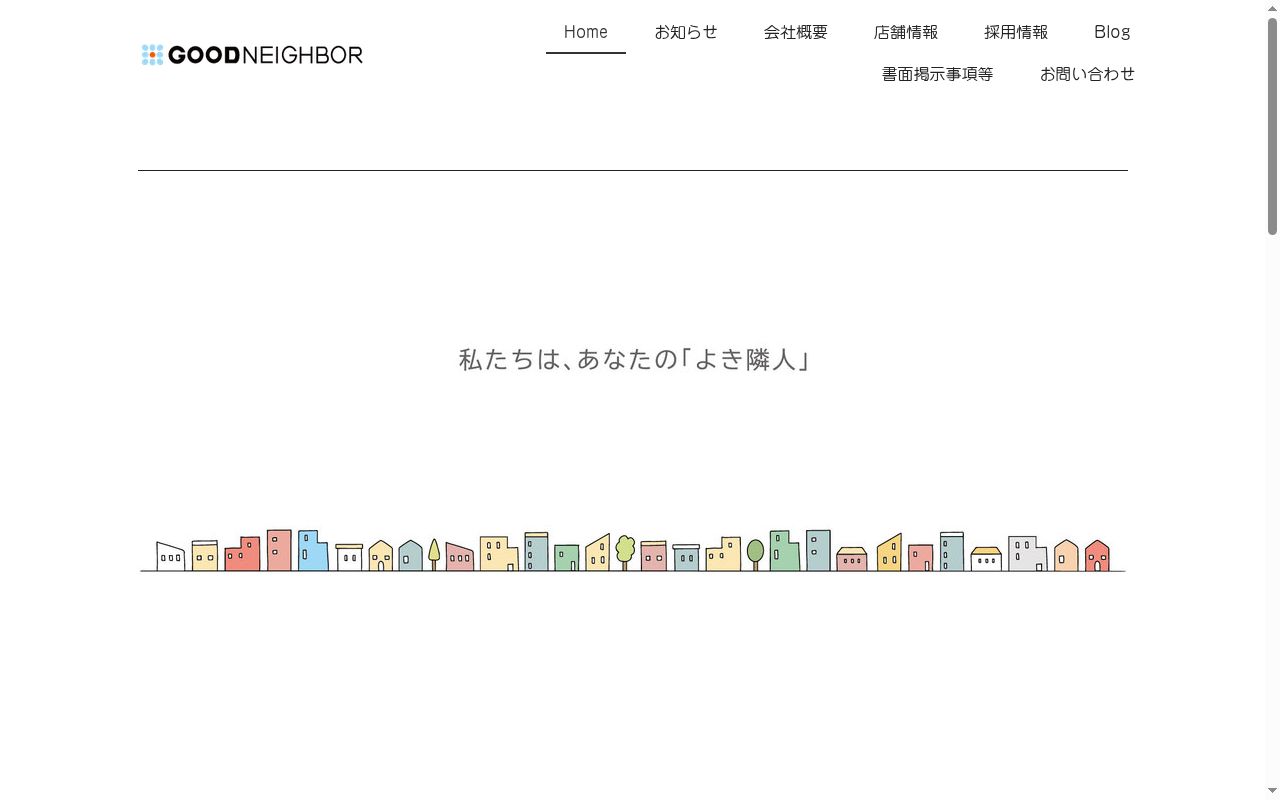The width and height of the screenshot is (1280, 800).
Task: Click the colorful town illustration banner
Action: click(x=633, y=551)
